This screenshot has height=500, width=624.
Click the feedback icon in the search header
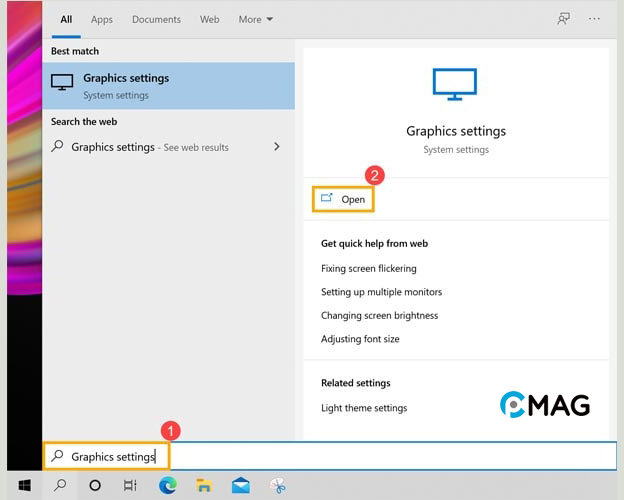click(563, 19)
